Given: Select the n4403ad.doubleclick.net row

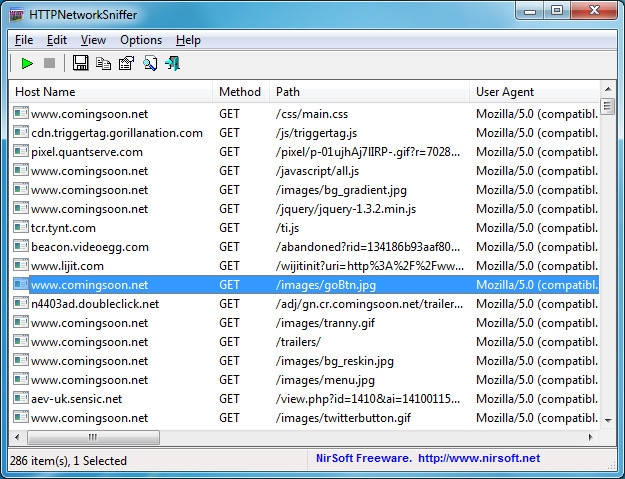Looking at the screenshot, I should [304, 304].
